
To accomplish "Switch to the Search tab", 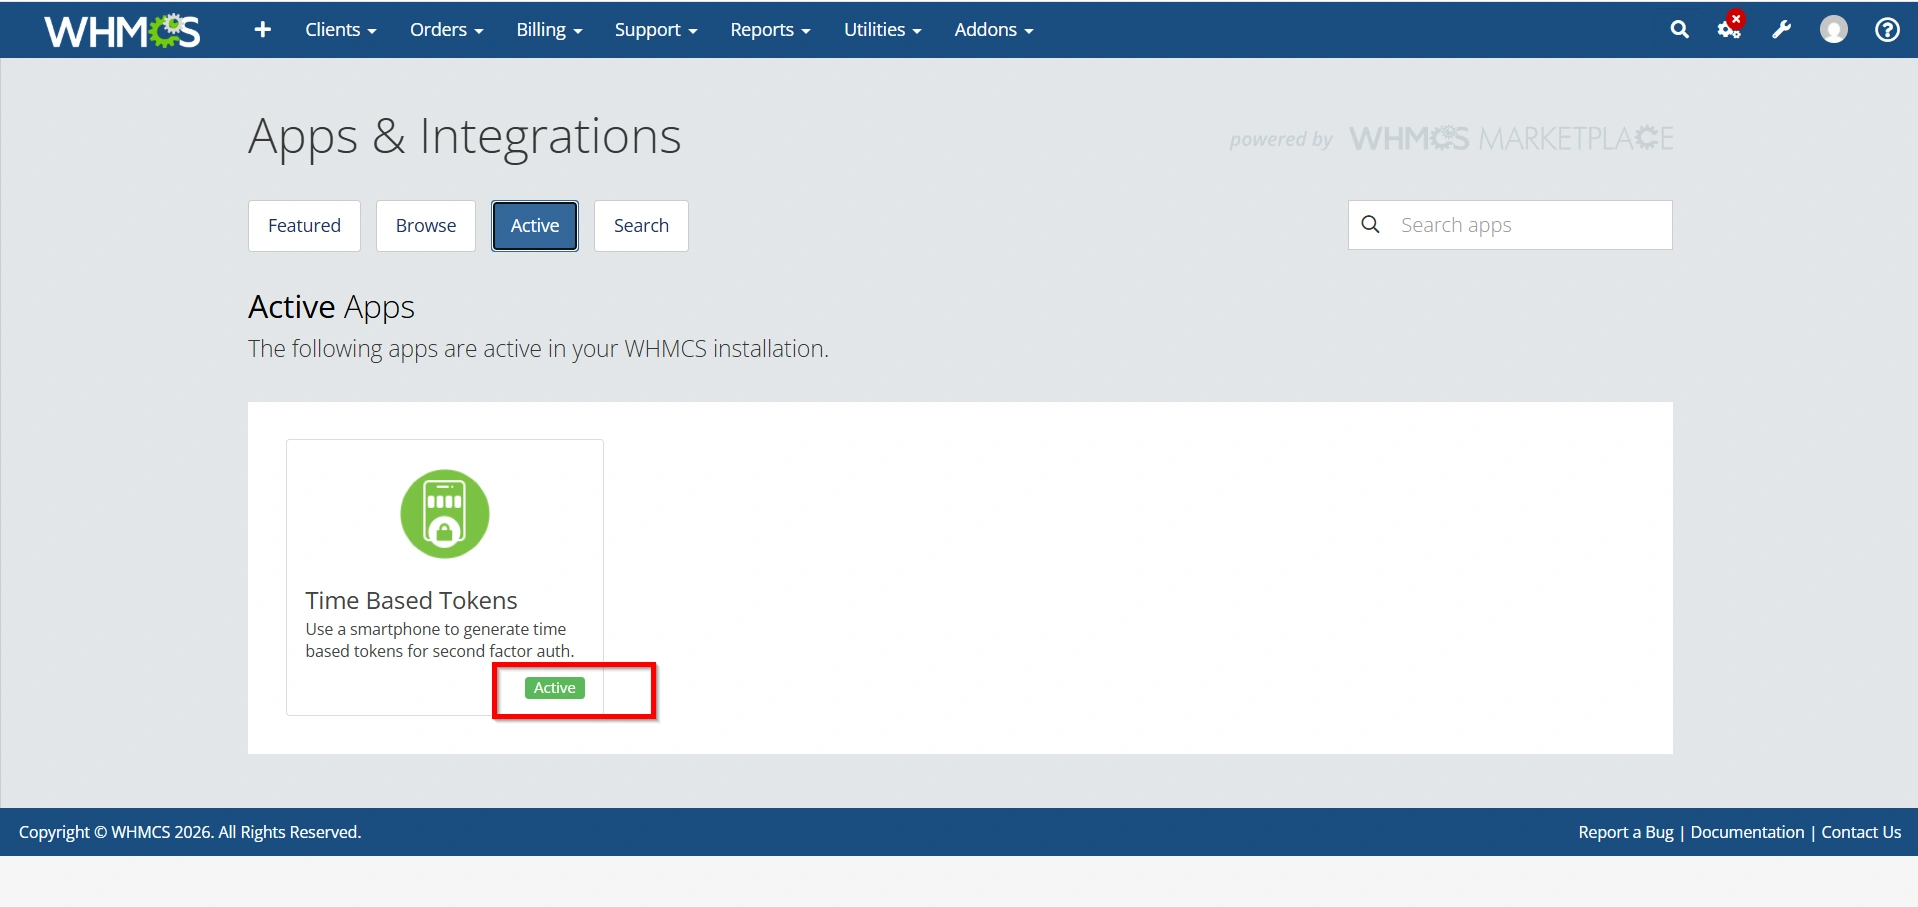I will pyautogui.click(x=641, y=226).
